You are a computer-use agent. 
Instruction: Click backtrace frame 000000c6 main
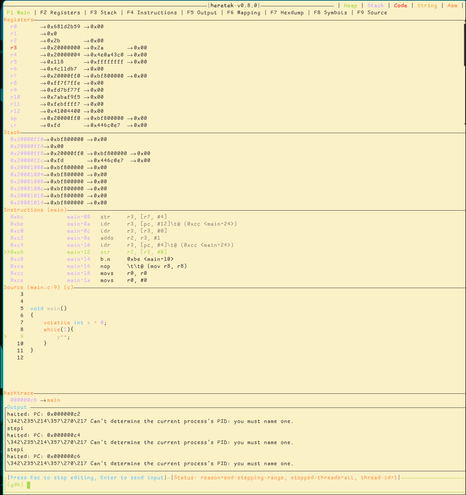[x=35, y=400]
